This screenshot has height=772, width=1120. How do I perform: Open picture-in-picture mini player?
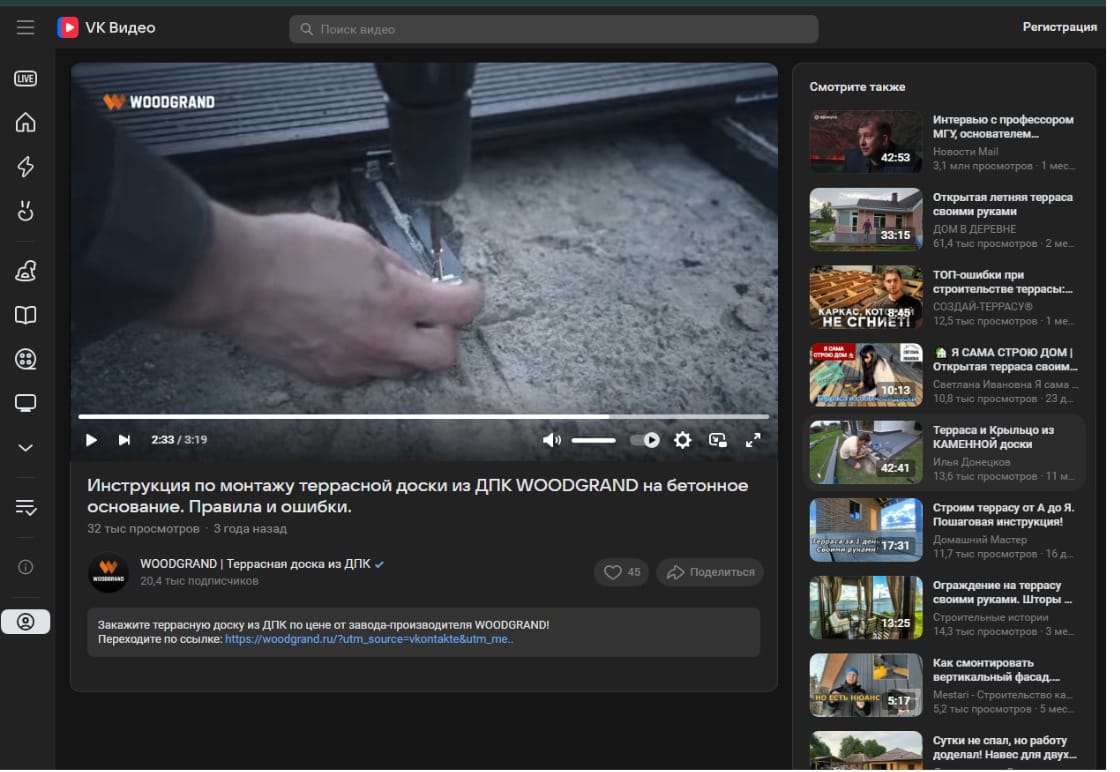coord(717,440)
